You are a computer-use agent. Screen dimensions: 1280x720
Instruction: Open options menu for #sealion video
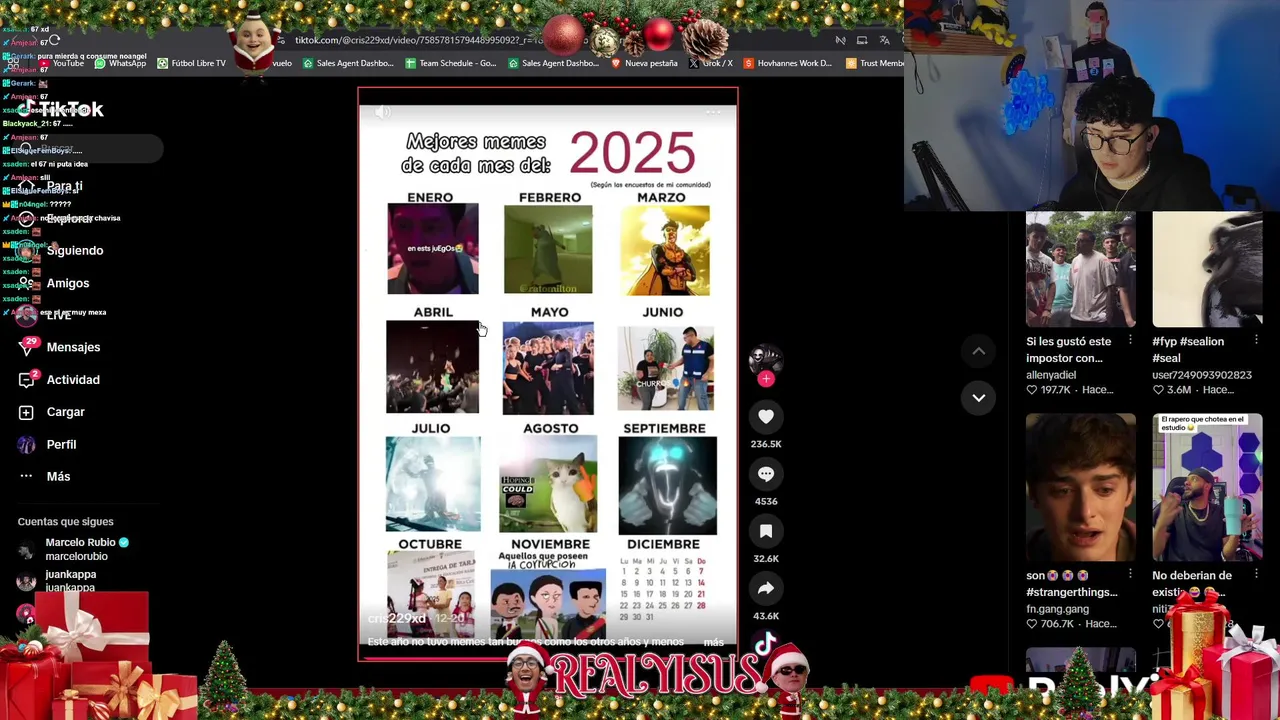[1257, 341]
